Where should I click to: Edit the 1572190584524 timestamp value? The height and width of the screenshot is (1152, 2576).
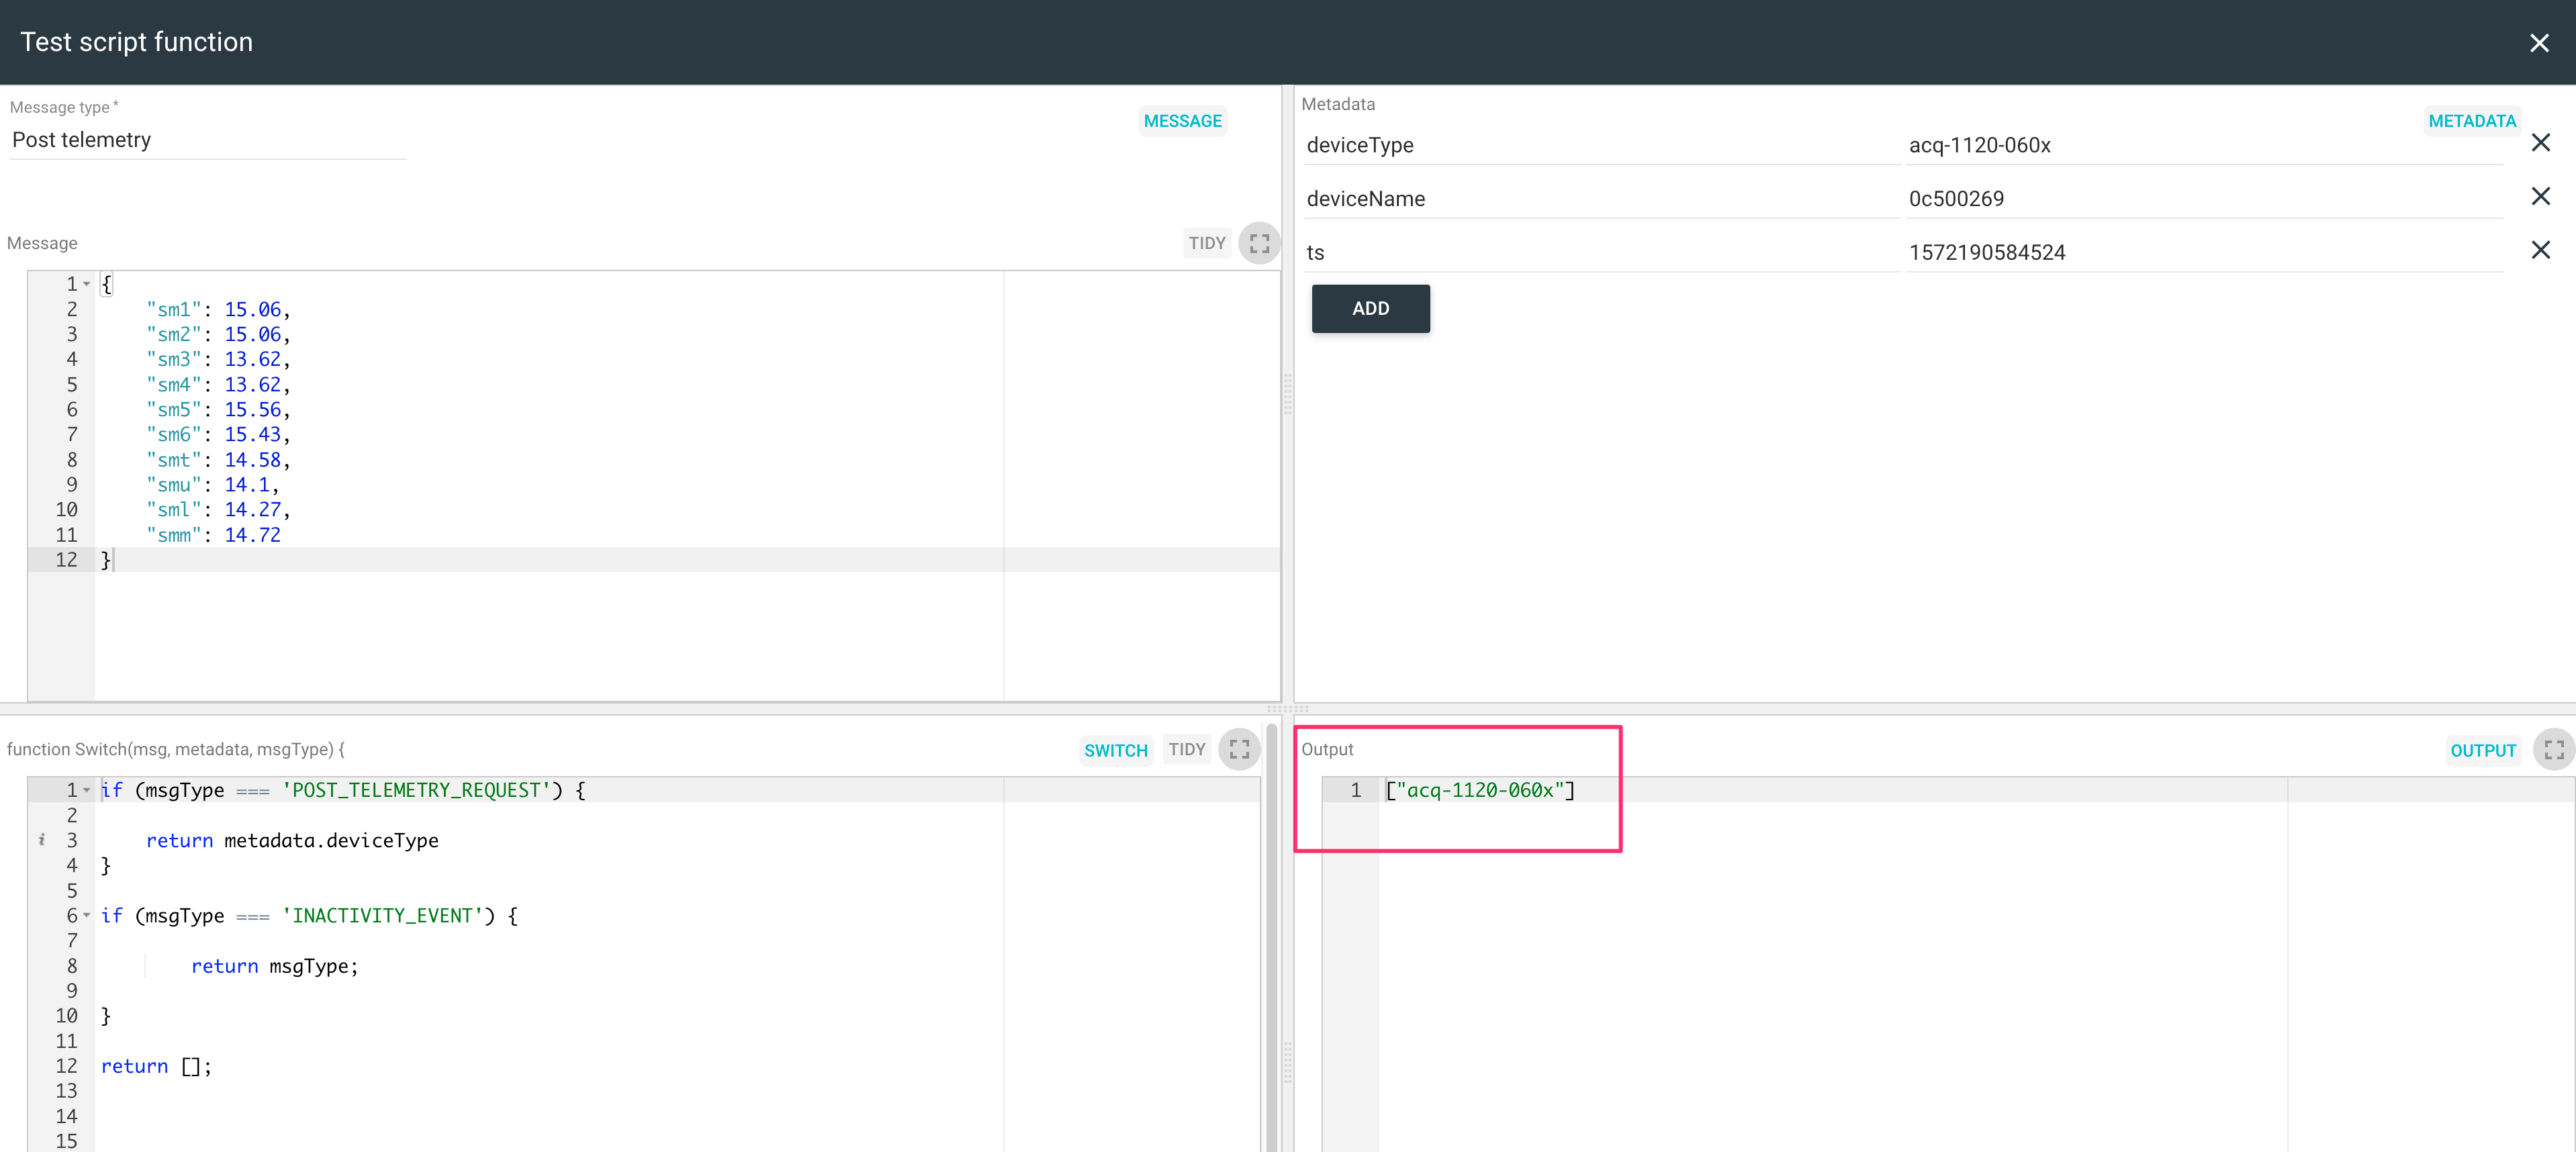pyautogui.click(x=2204, y=253)
